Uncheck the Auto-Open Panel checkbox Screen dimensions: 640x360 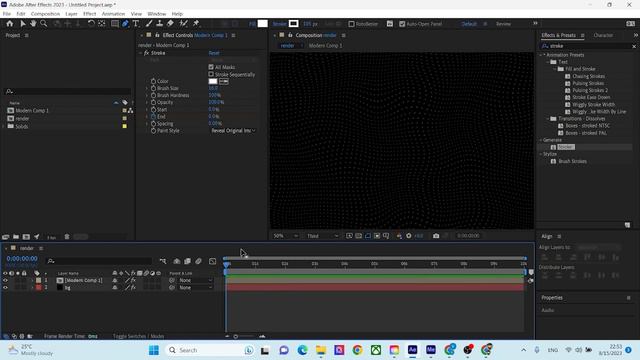click(x=402, y=24)
